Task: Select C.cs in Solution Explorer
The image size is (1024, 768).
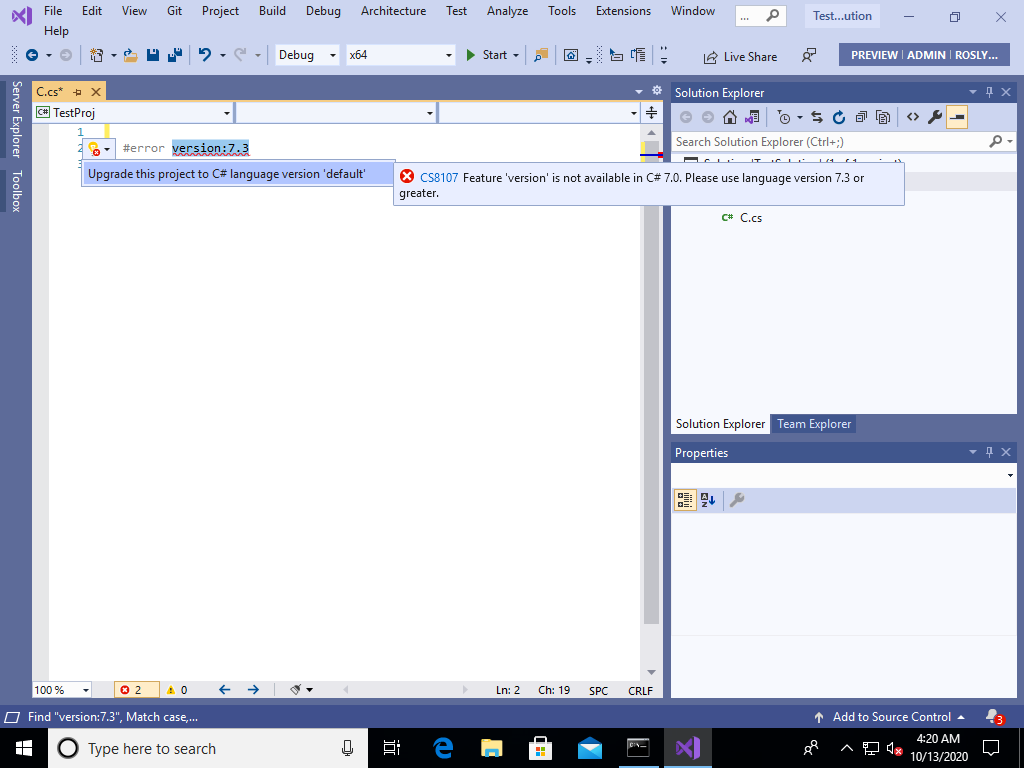Action: tap(750, 218)
